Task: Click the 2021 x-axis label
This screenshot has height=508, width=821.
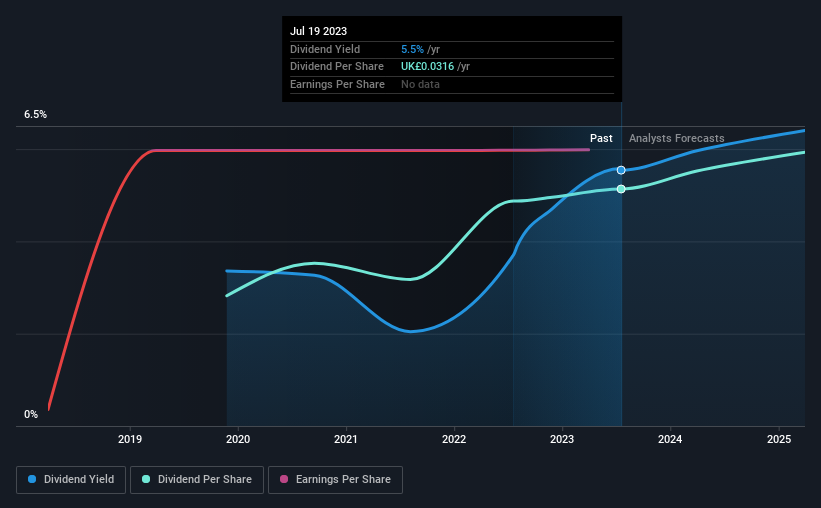Action: point(346,439)
